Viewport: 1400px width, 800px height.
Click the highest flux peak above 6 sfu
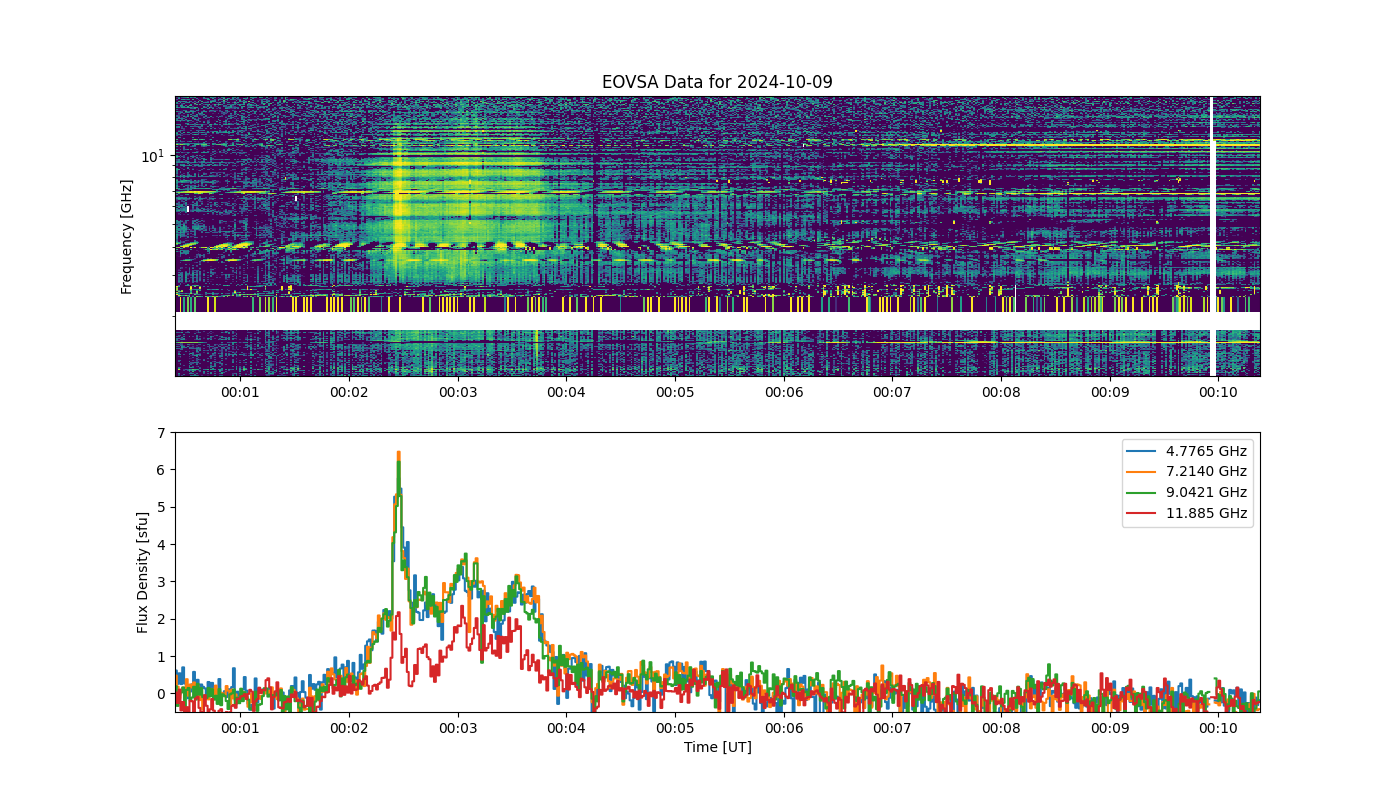pyautogui.click(x=398, y=455)
